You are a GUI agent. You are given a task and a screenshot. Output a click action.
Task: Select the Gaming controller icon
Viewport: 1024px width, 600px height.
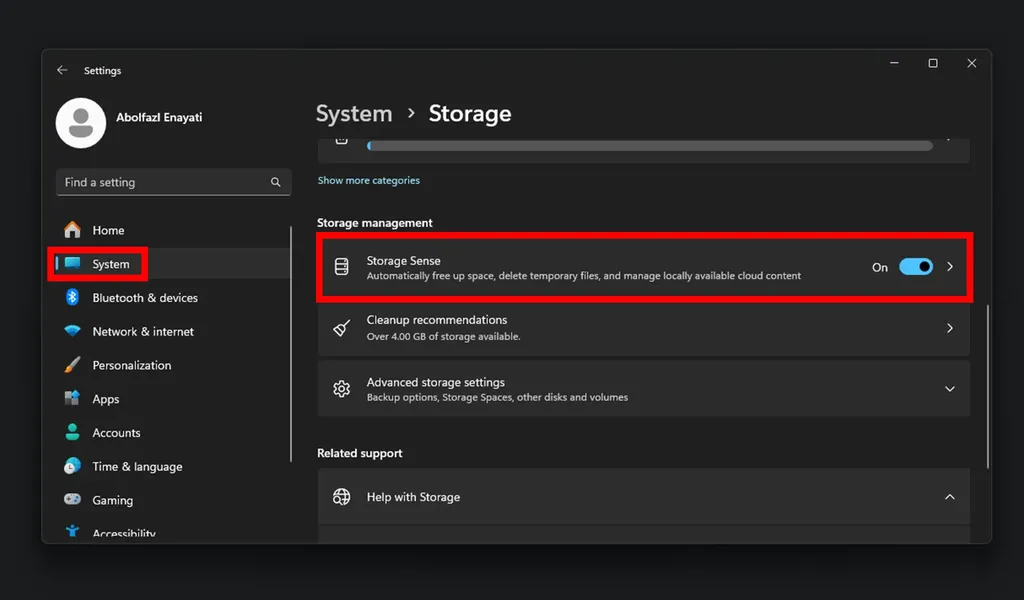pos(71,500)
